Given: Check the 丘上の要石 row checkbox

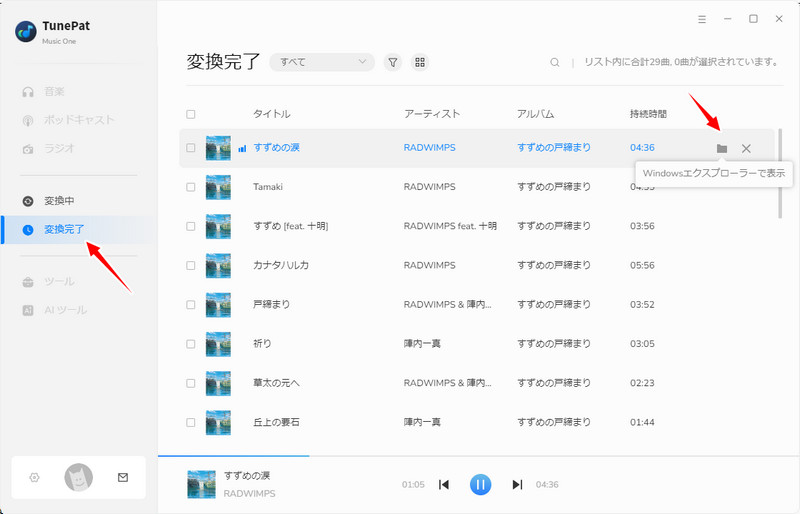Looking at the screenshot, I should tap(191, 423).
